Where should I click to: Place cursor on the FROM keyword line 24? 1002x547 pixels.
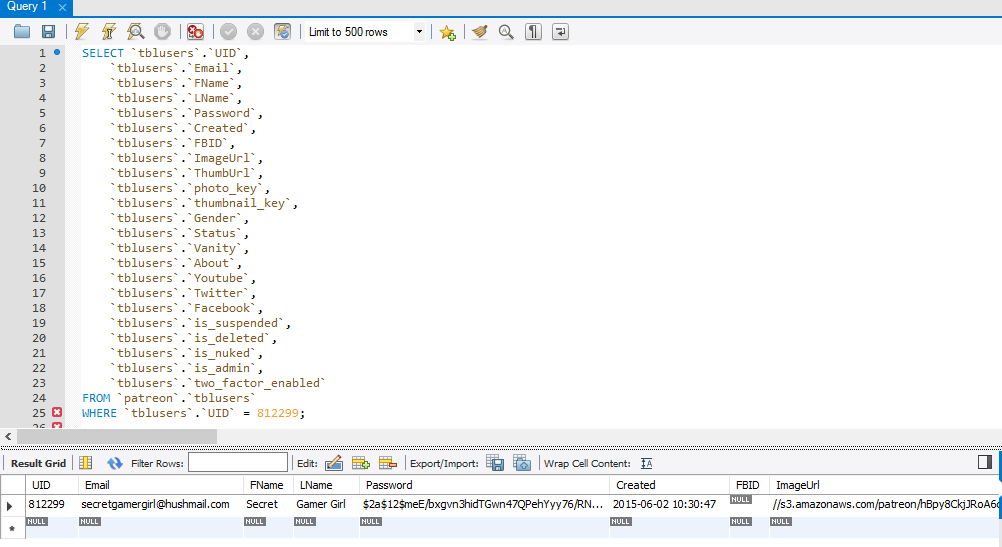click(96, 398)
